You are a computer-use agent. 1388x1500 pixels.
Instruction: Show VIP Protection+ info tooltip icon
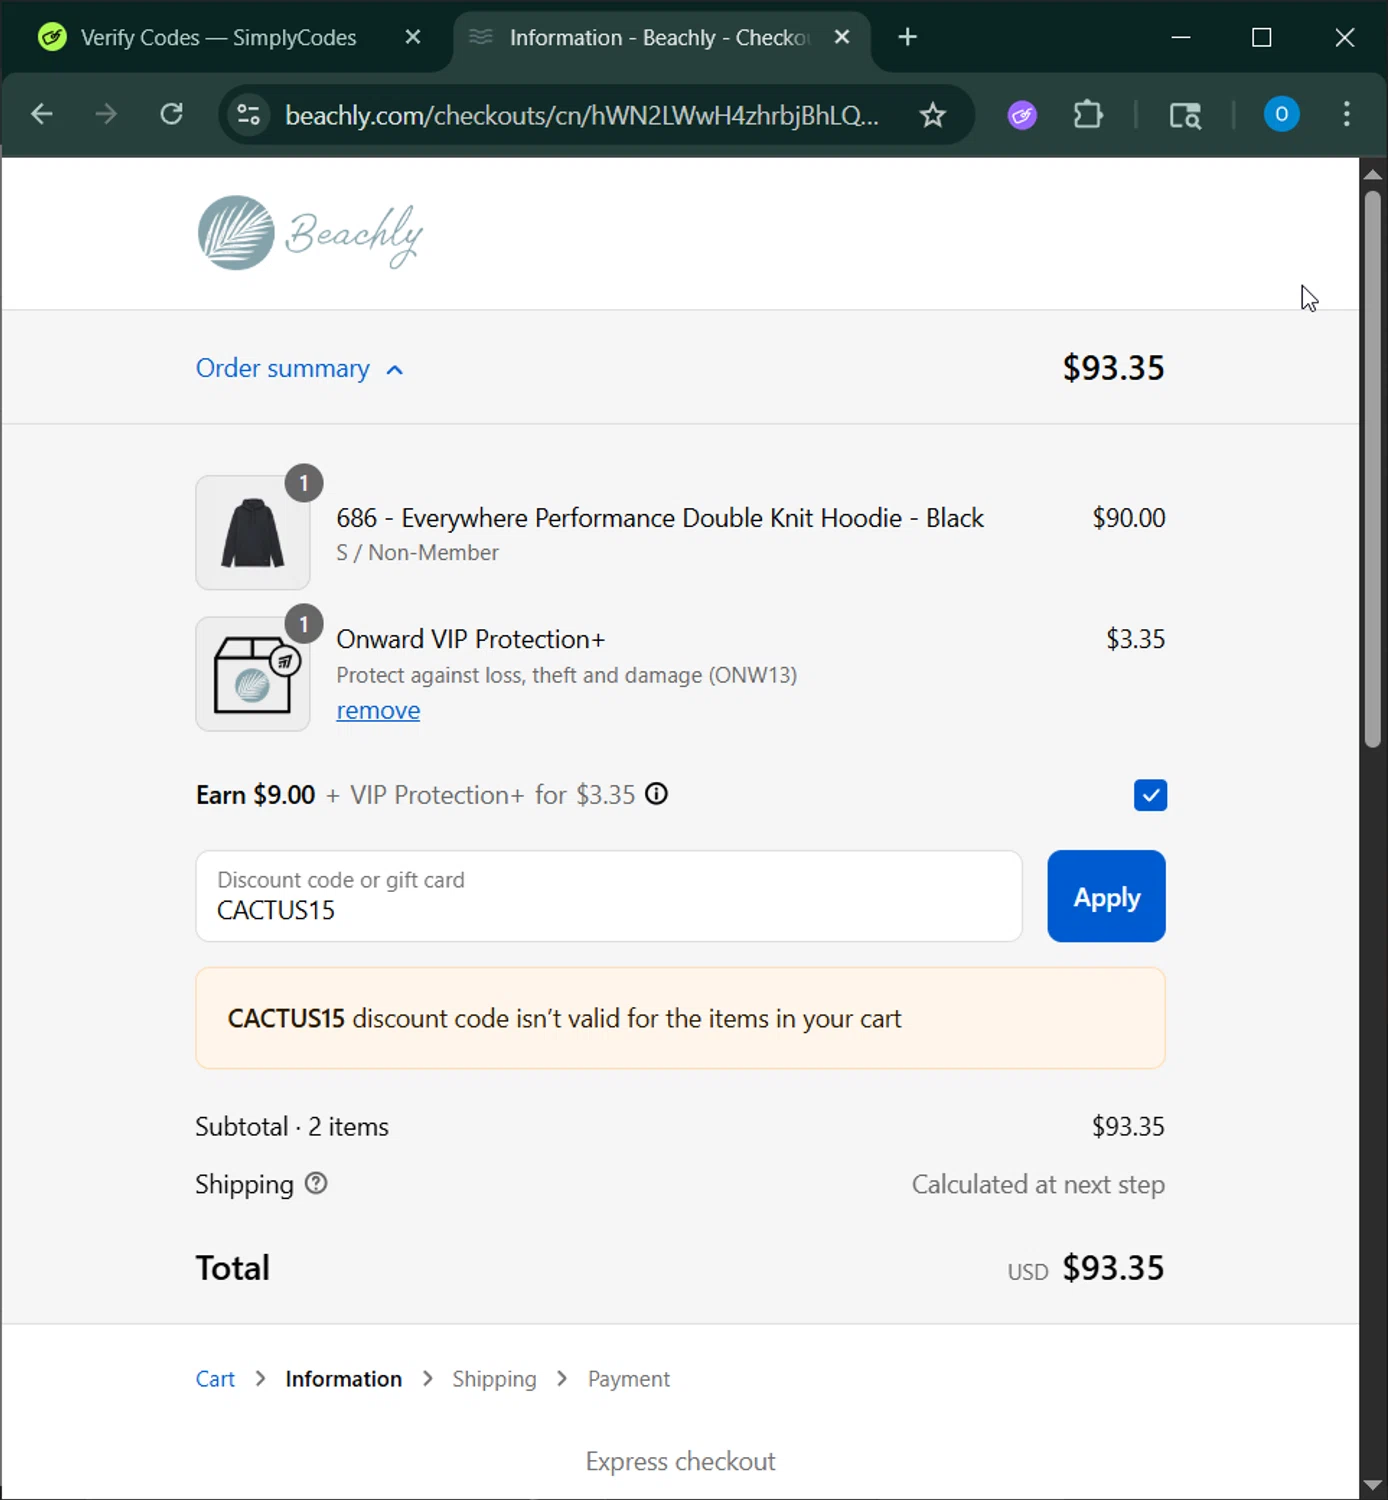(656, 794)
